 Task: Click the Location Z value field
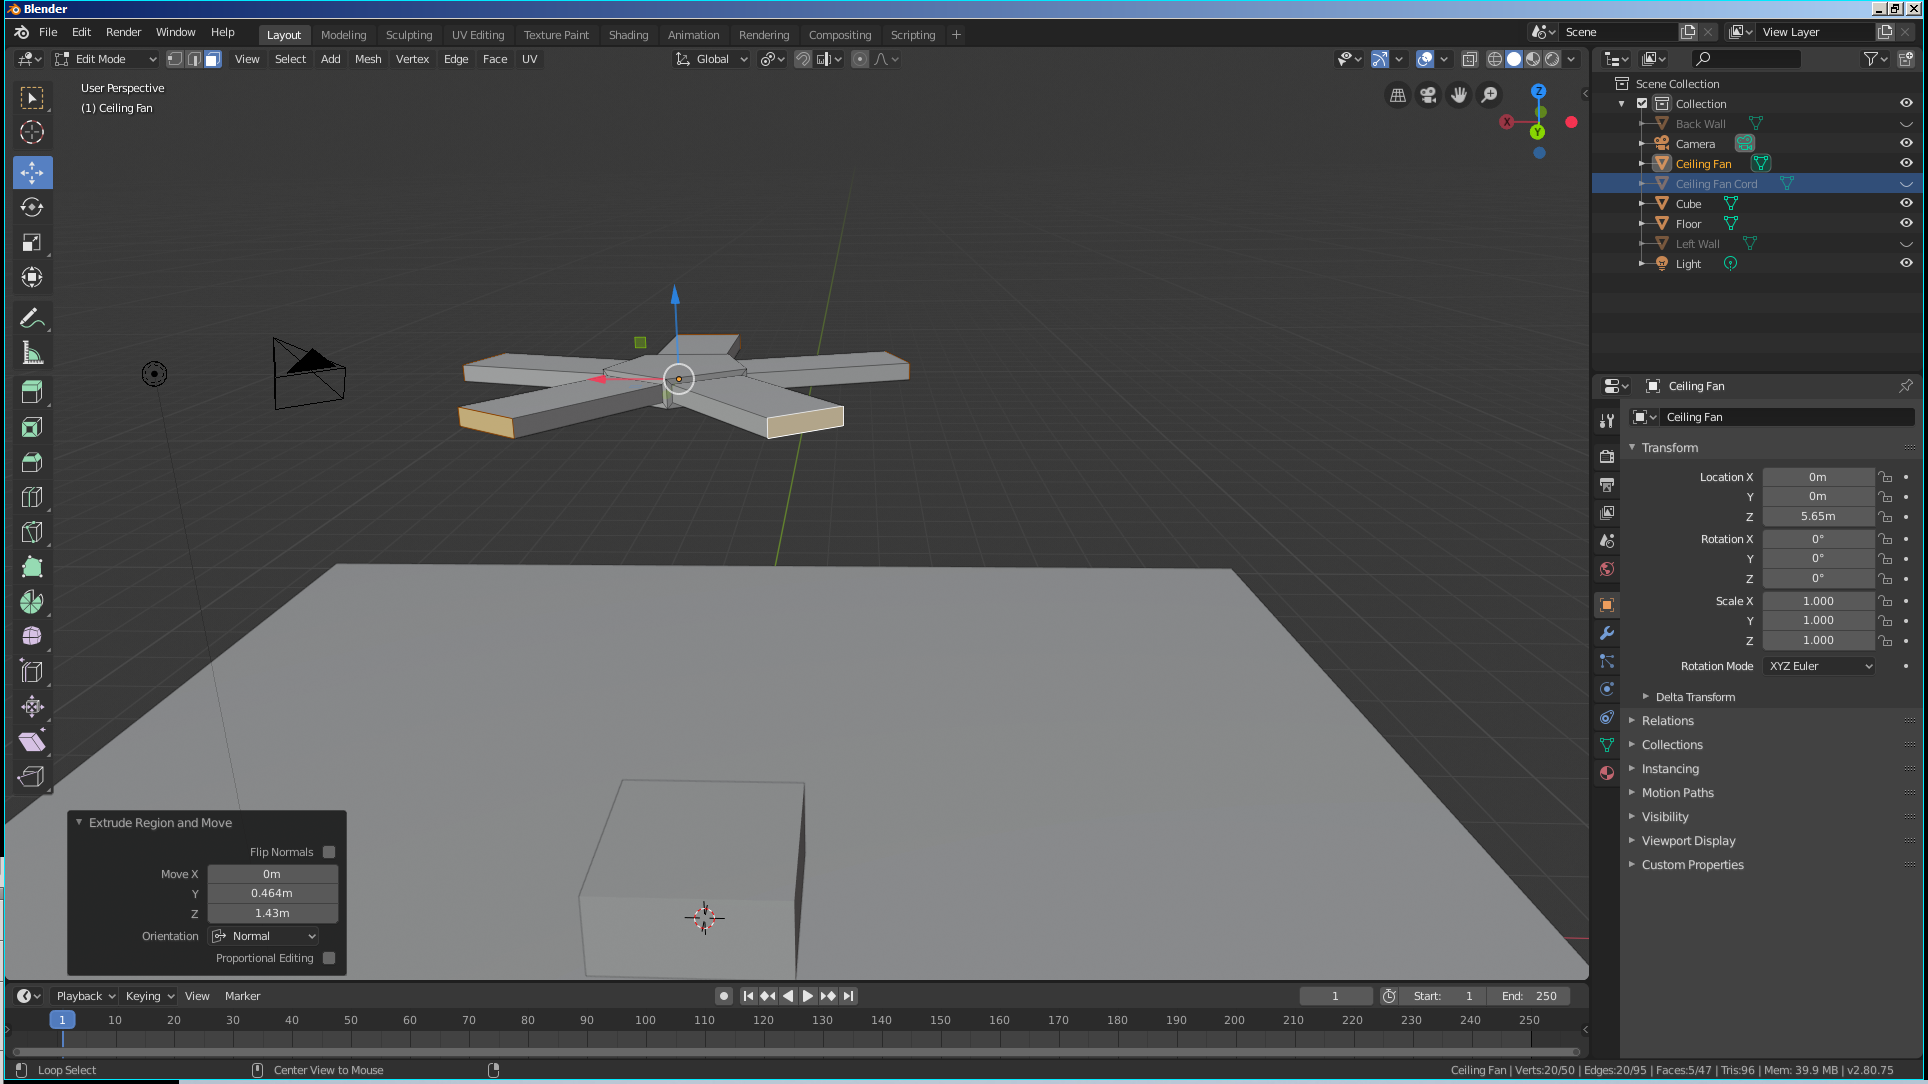coord(1818,516)
